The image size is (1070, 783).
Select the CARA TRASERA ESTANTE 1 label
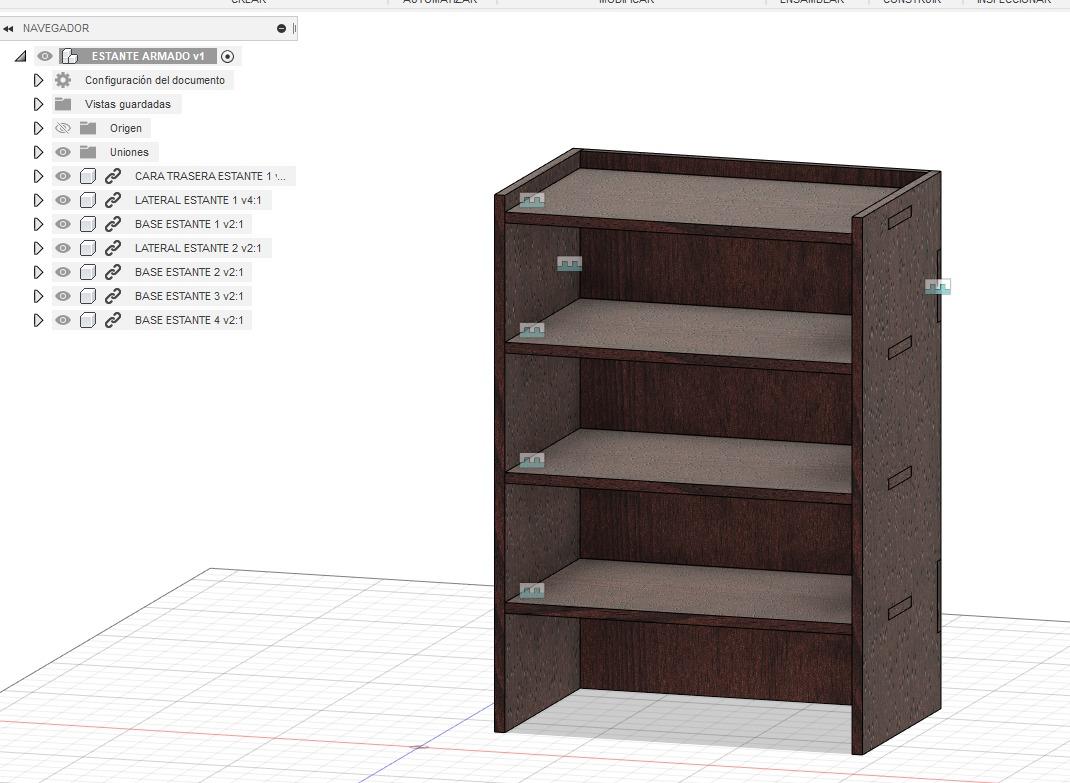[210, 176]
